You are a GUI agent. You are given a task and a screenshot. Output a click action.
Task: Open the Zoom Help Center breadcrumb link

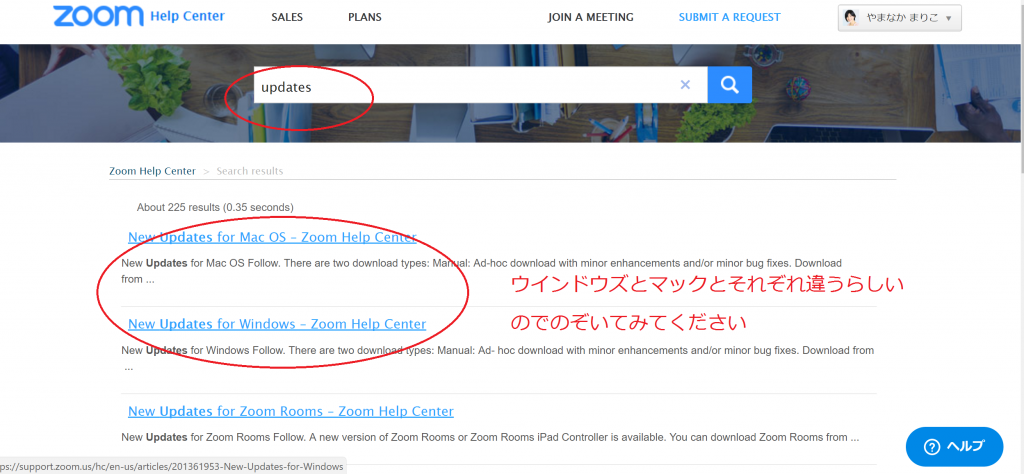tap(152, 171)
